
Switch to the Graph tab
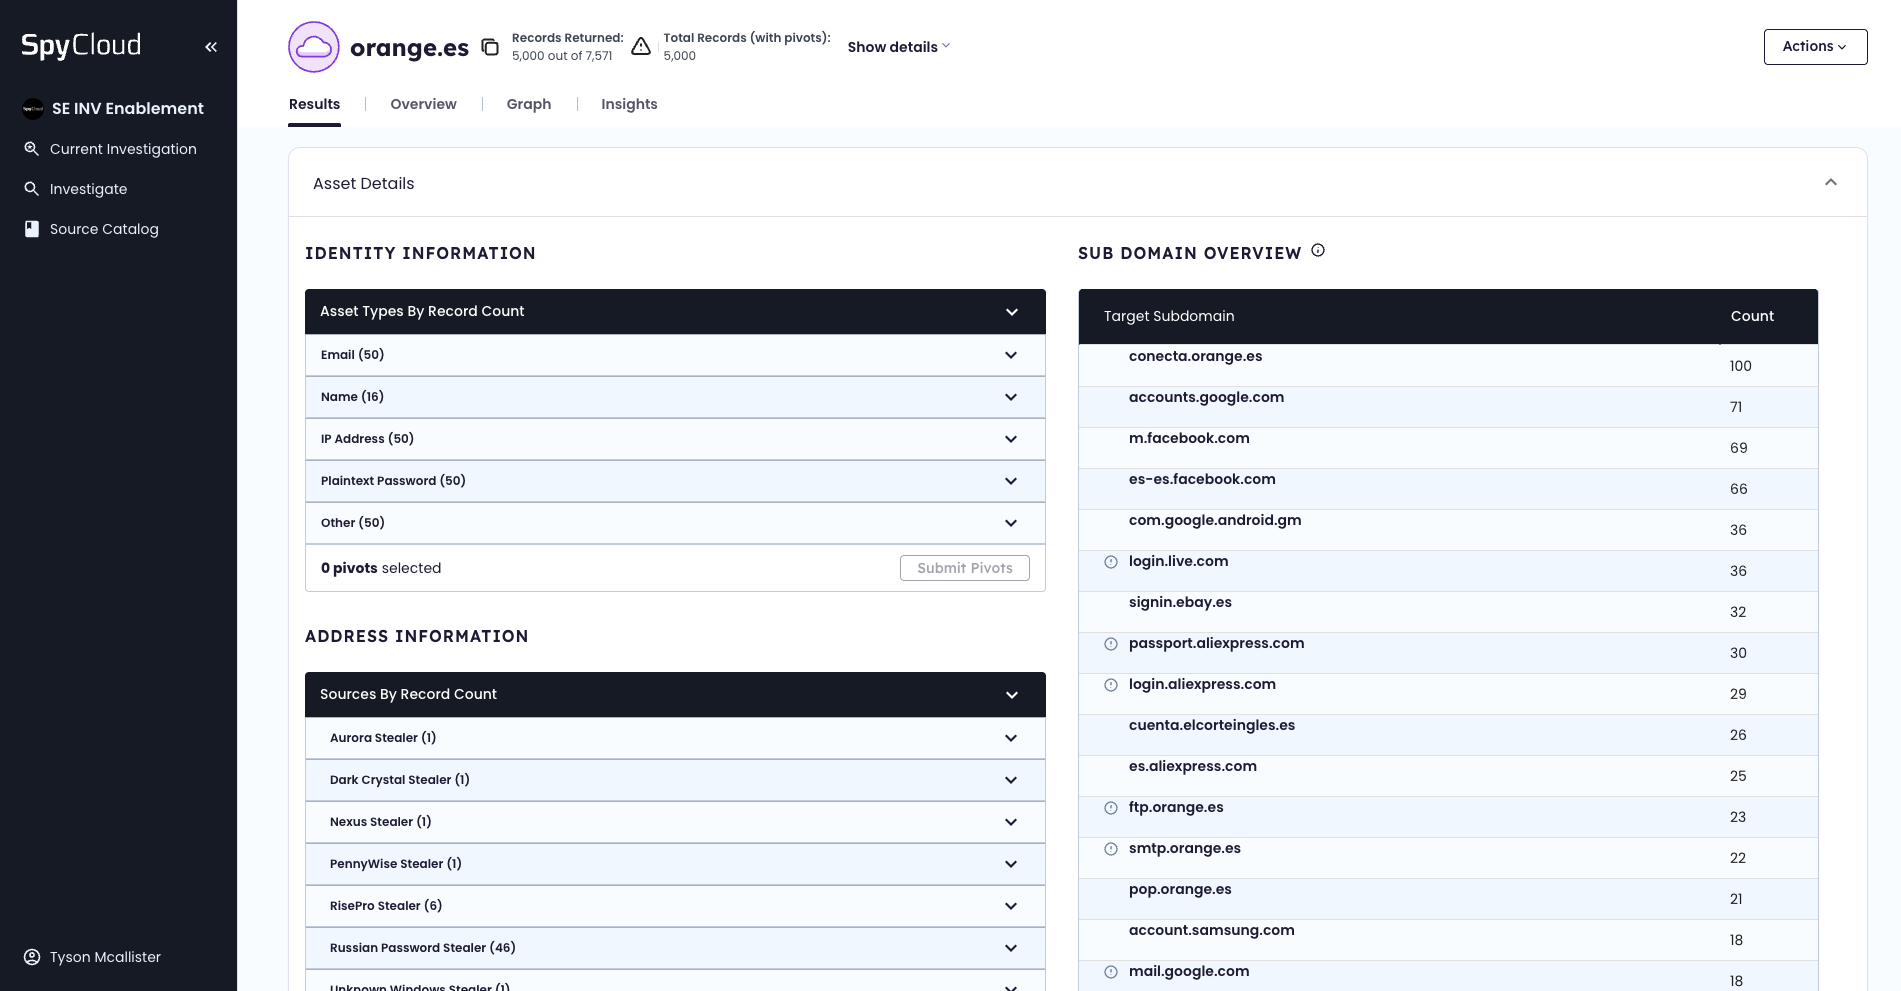point(529,104)
